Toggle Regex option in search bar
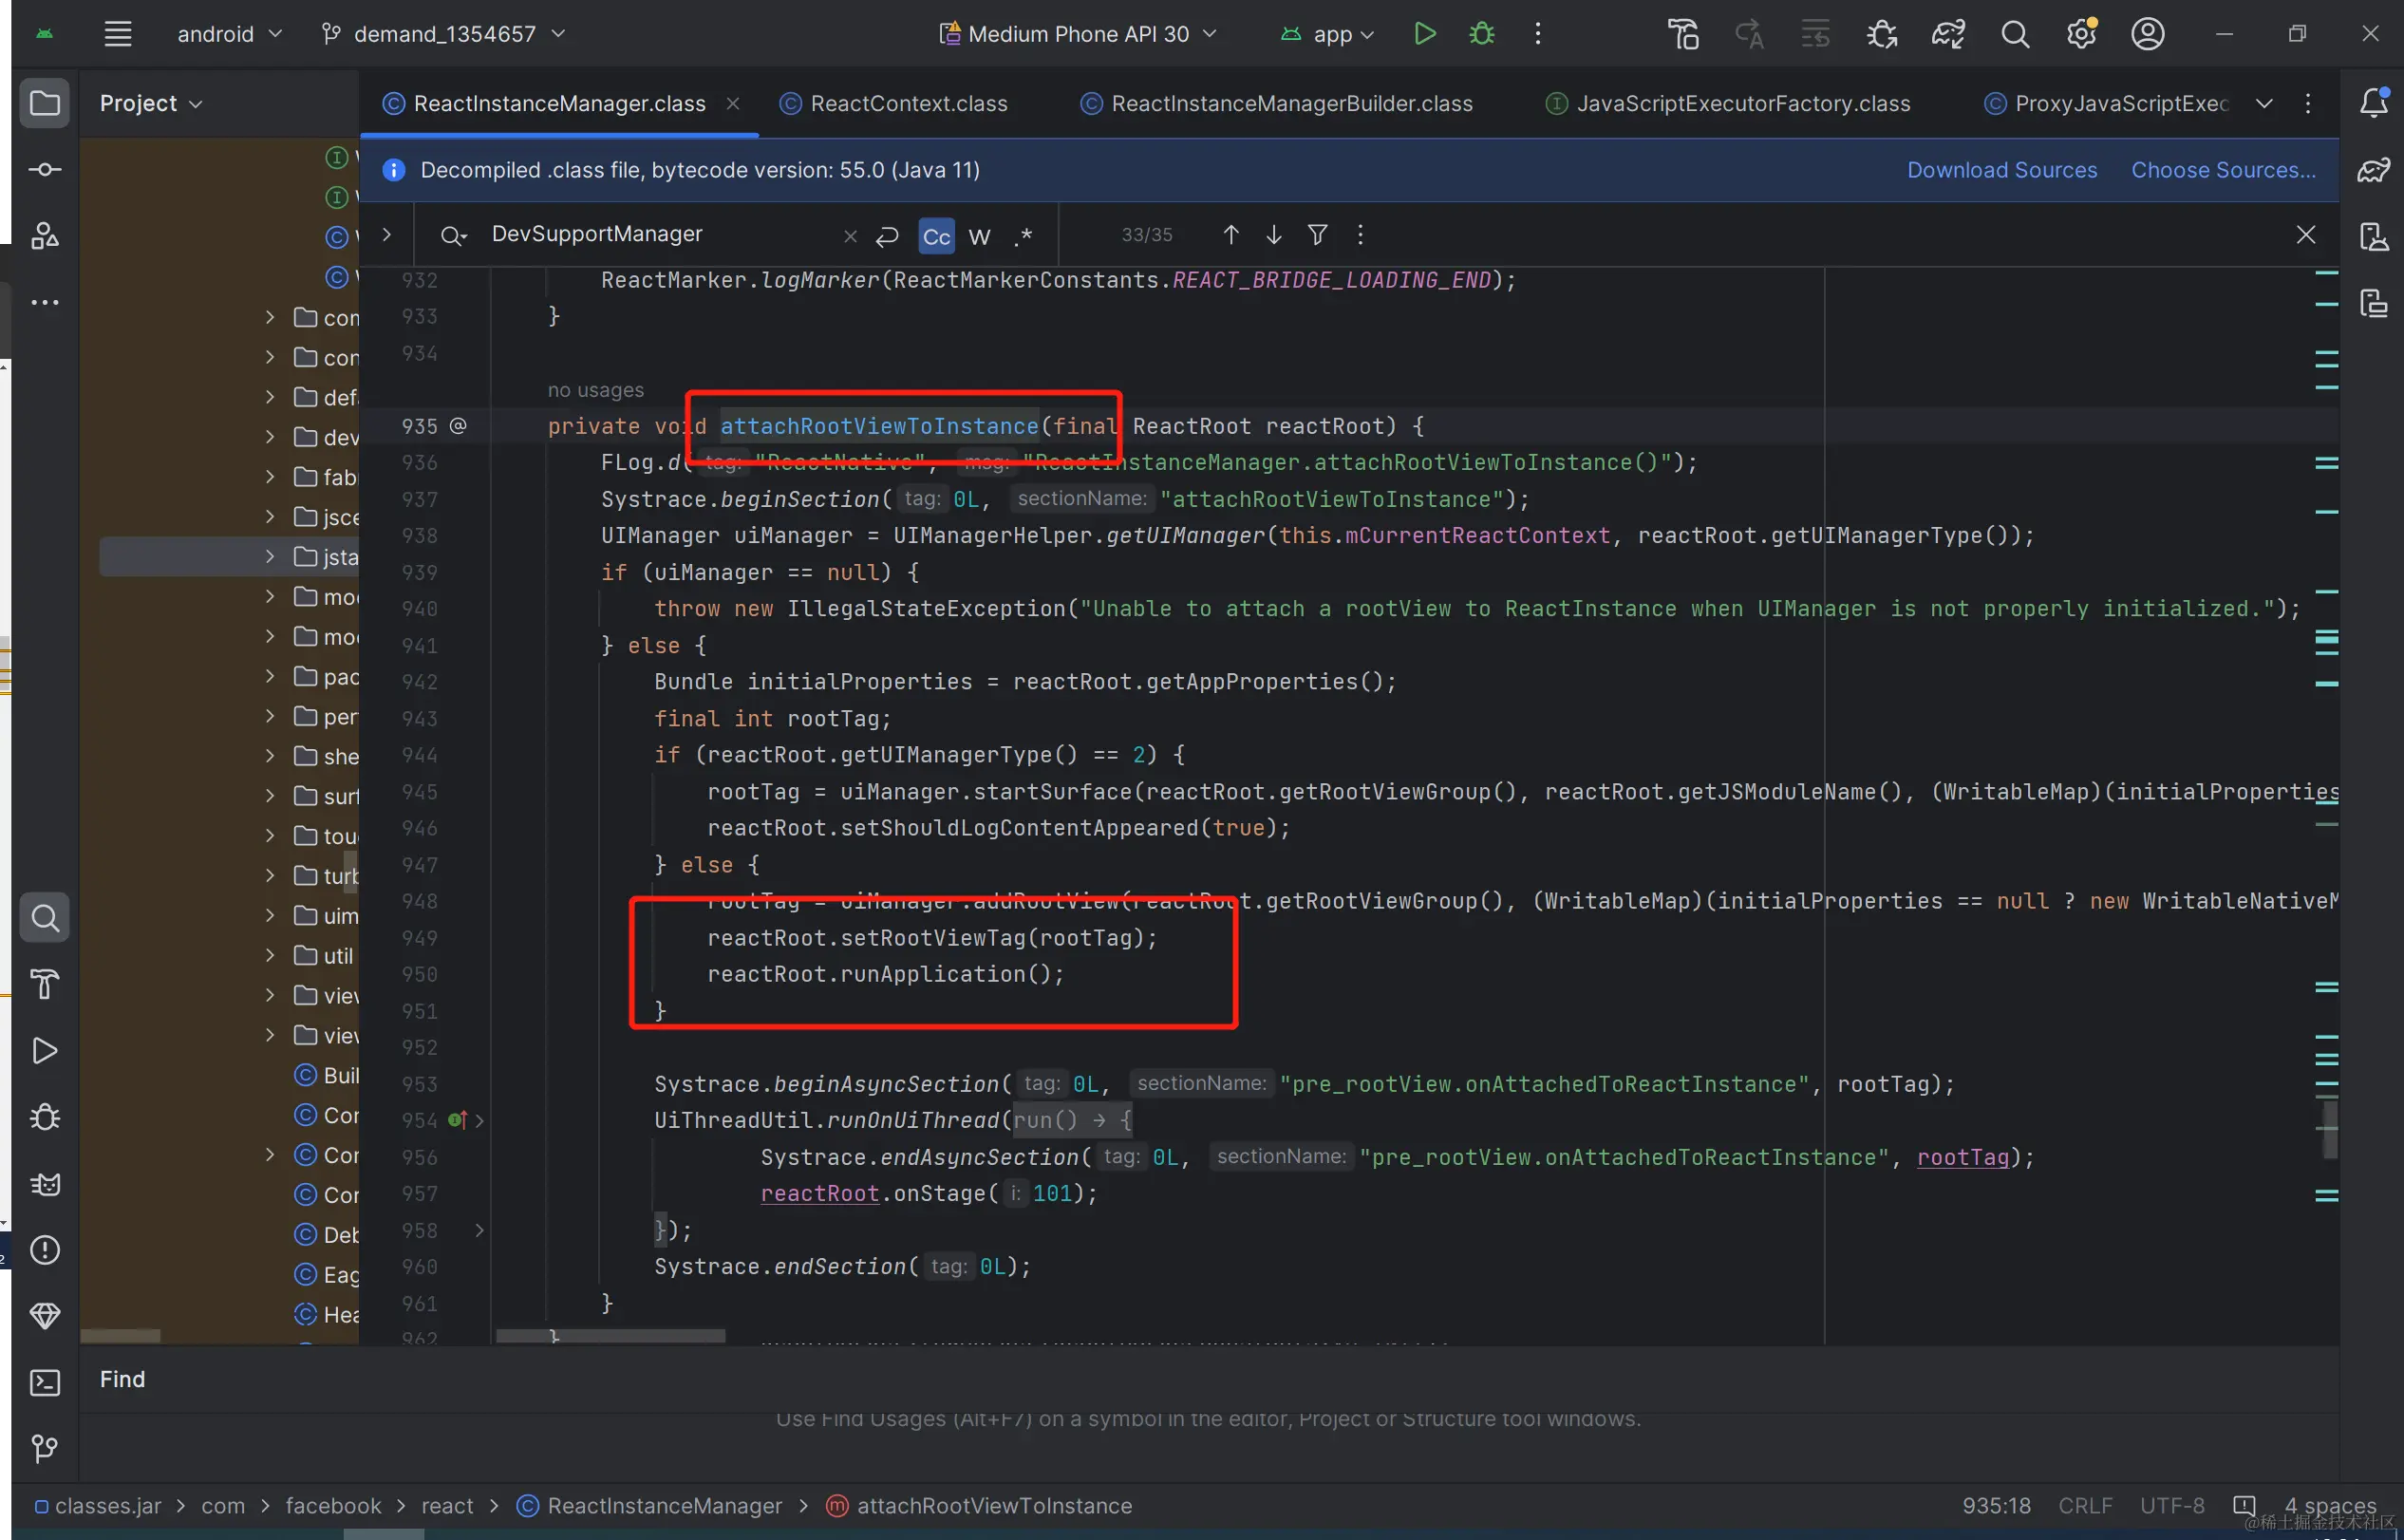 pos(1022,236)
